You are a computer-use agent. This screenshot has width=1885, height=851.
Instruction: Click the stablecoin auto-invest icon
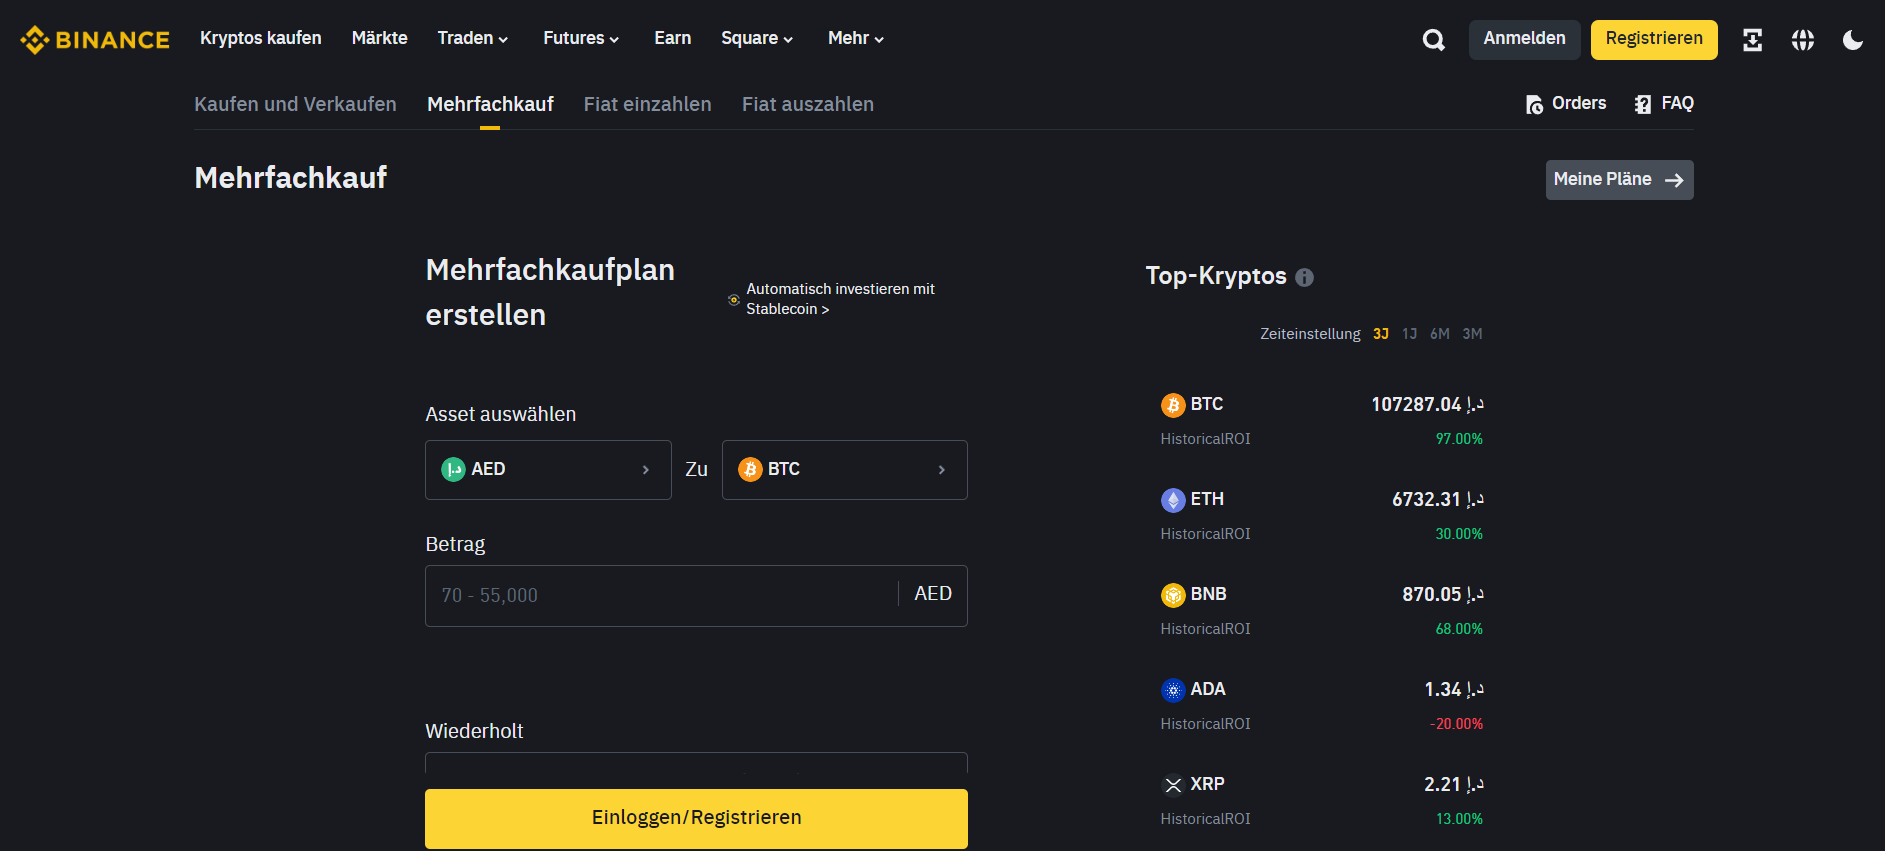tap(734, 299)
